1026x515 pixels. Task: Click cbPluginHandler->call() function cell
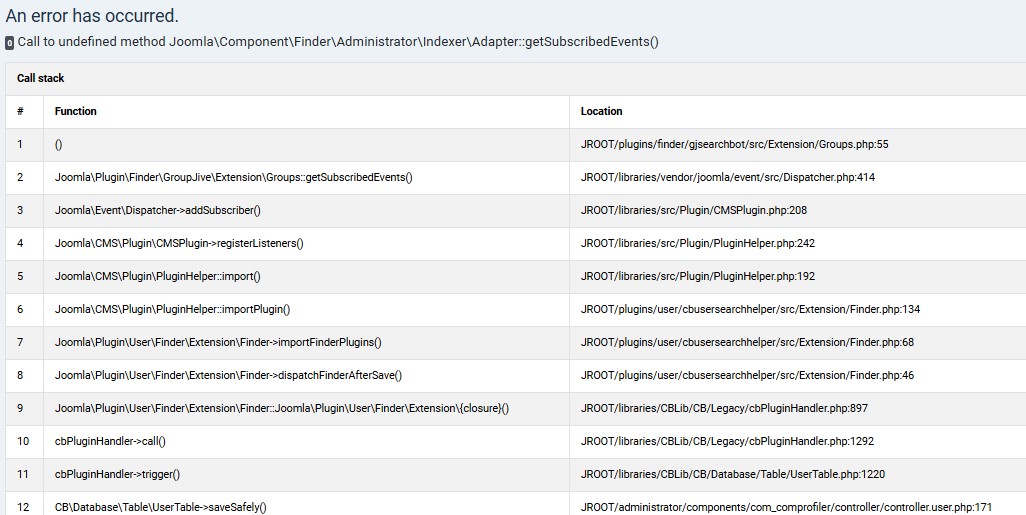110,441
